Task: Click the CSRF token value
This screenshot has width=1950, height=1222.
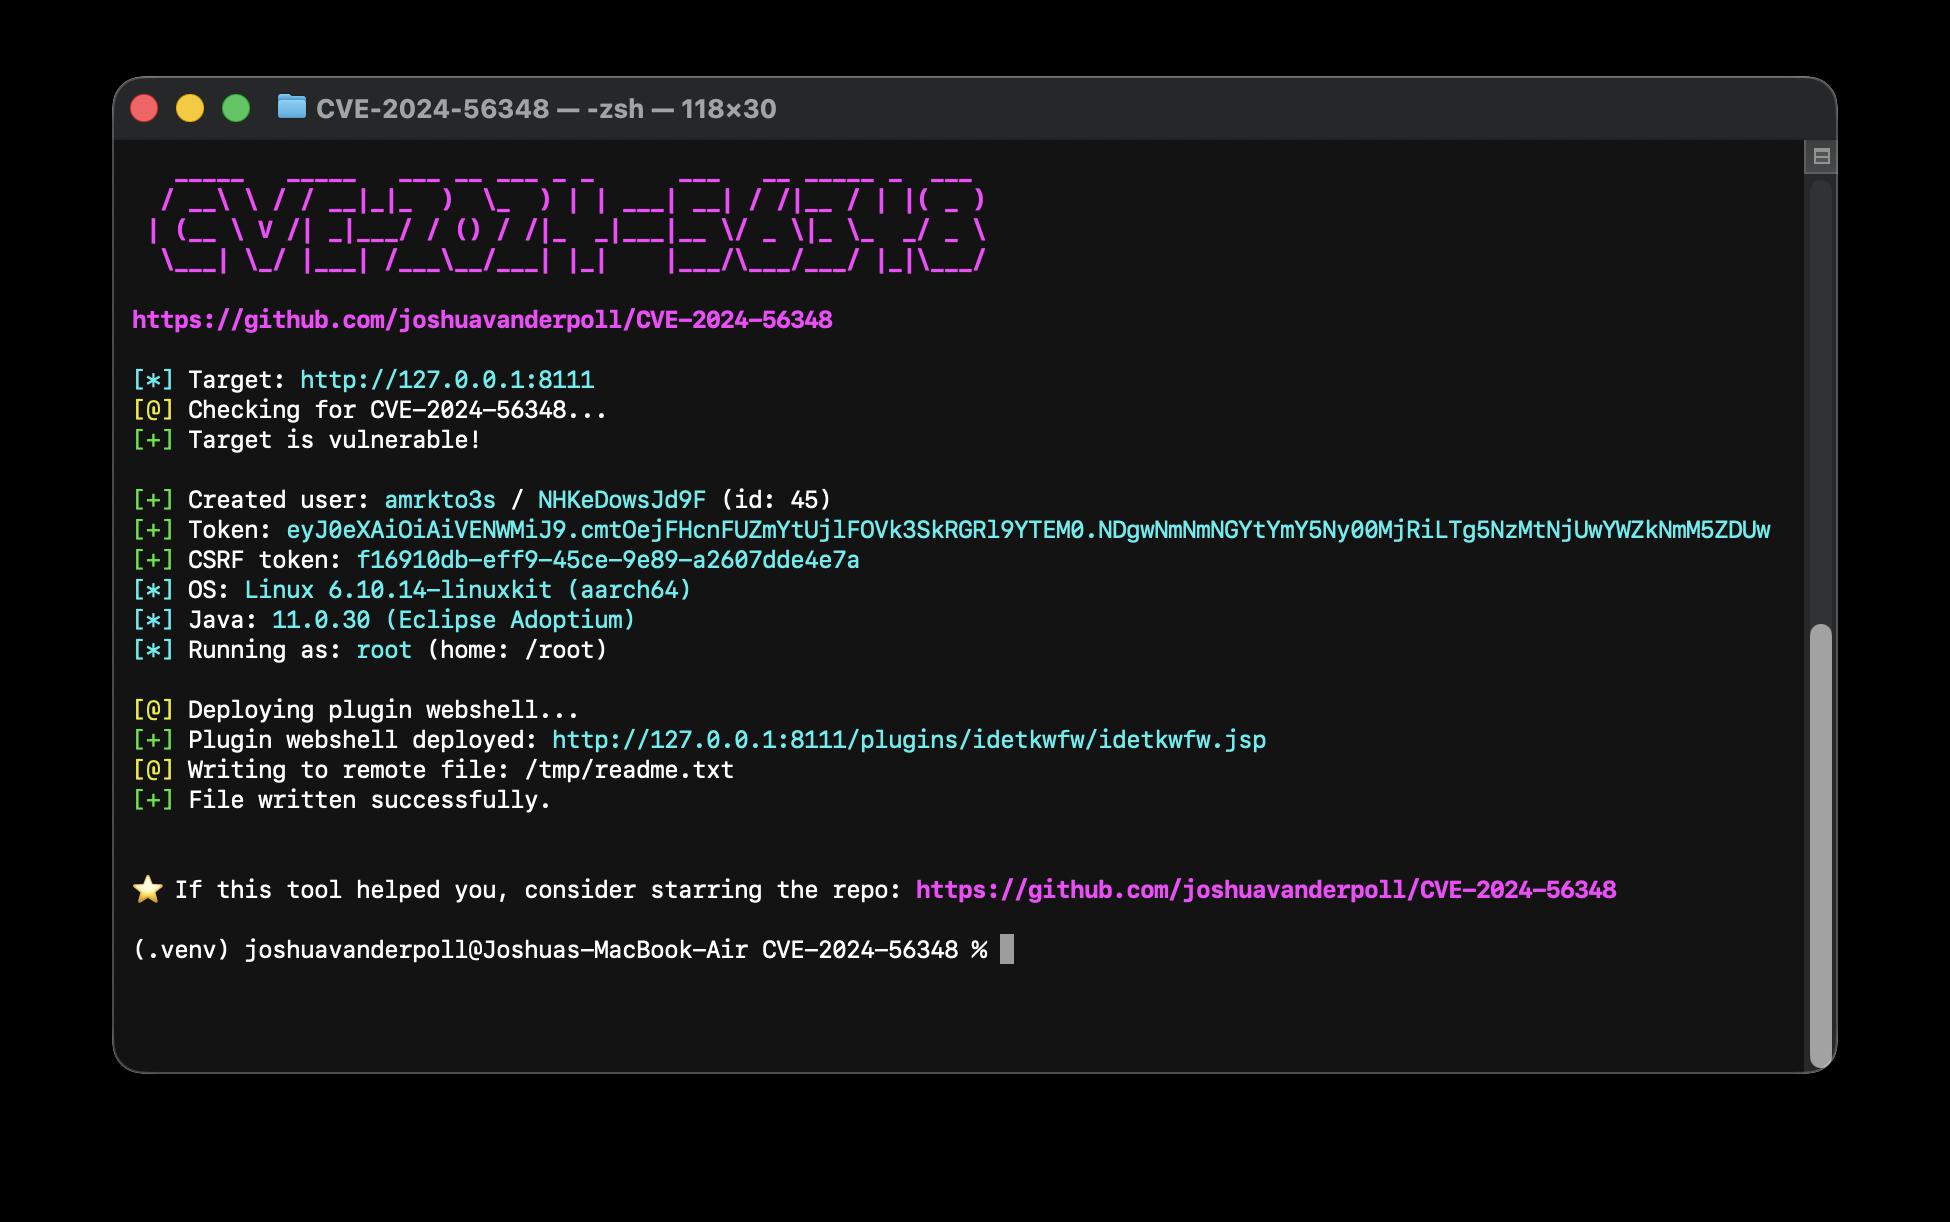Action: click(607, 560)
